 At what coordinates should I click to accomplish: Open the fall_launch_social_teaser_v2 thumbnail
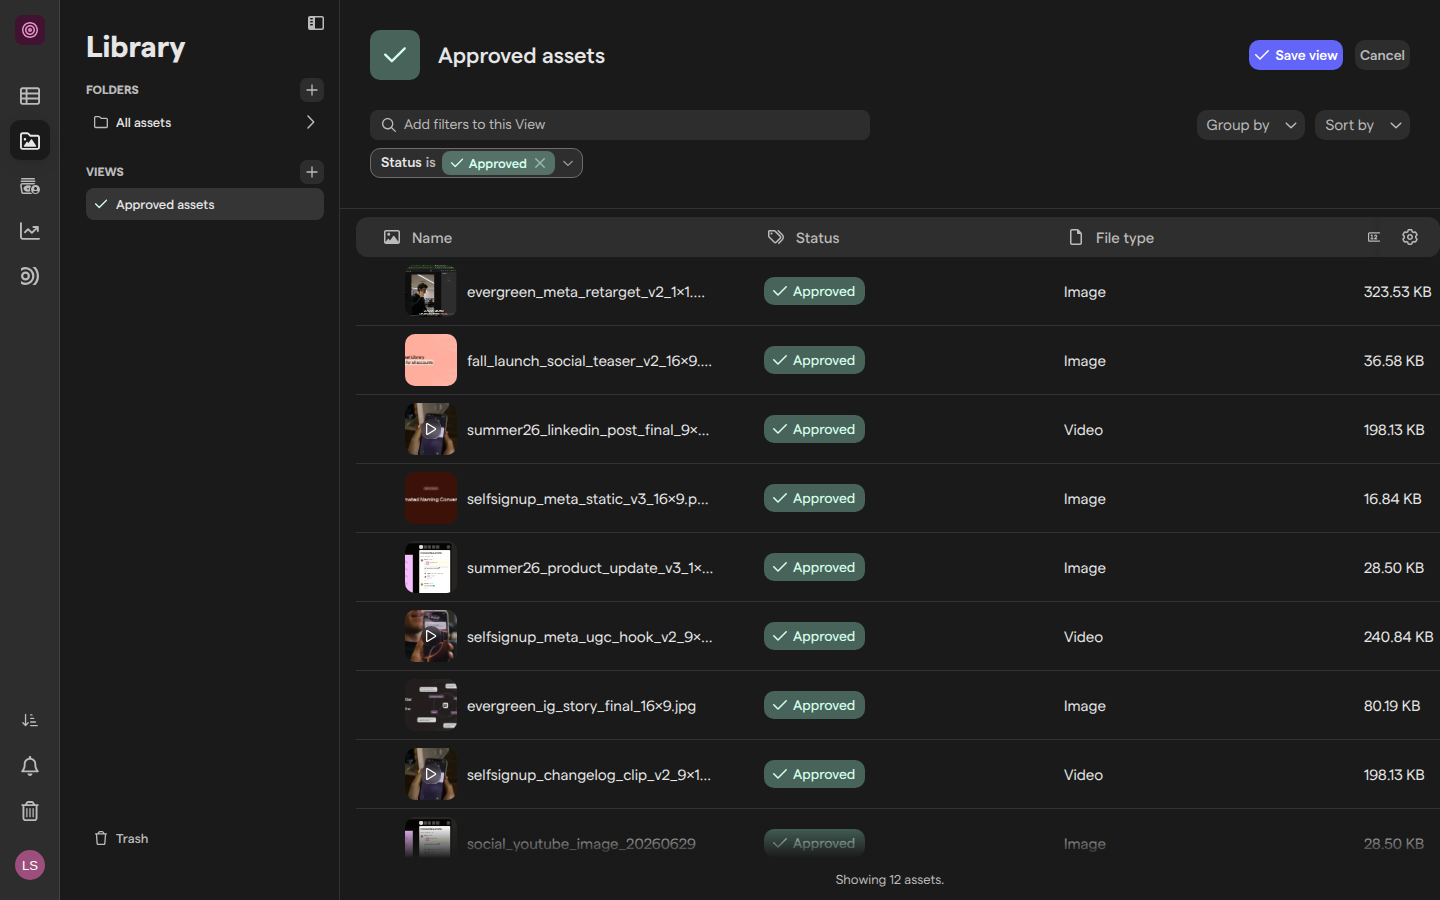(431, 360)
